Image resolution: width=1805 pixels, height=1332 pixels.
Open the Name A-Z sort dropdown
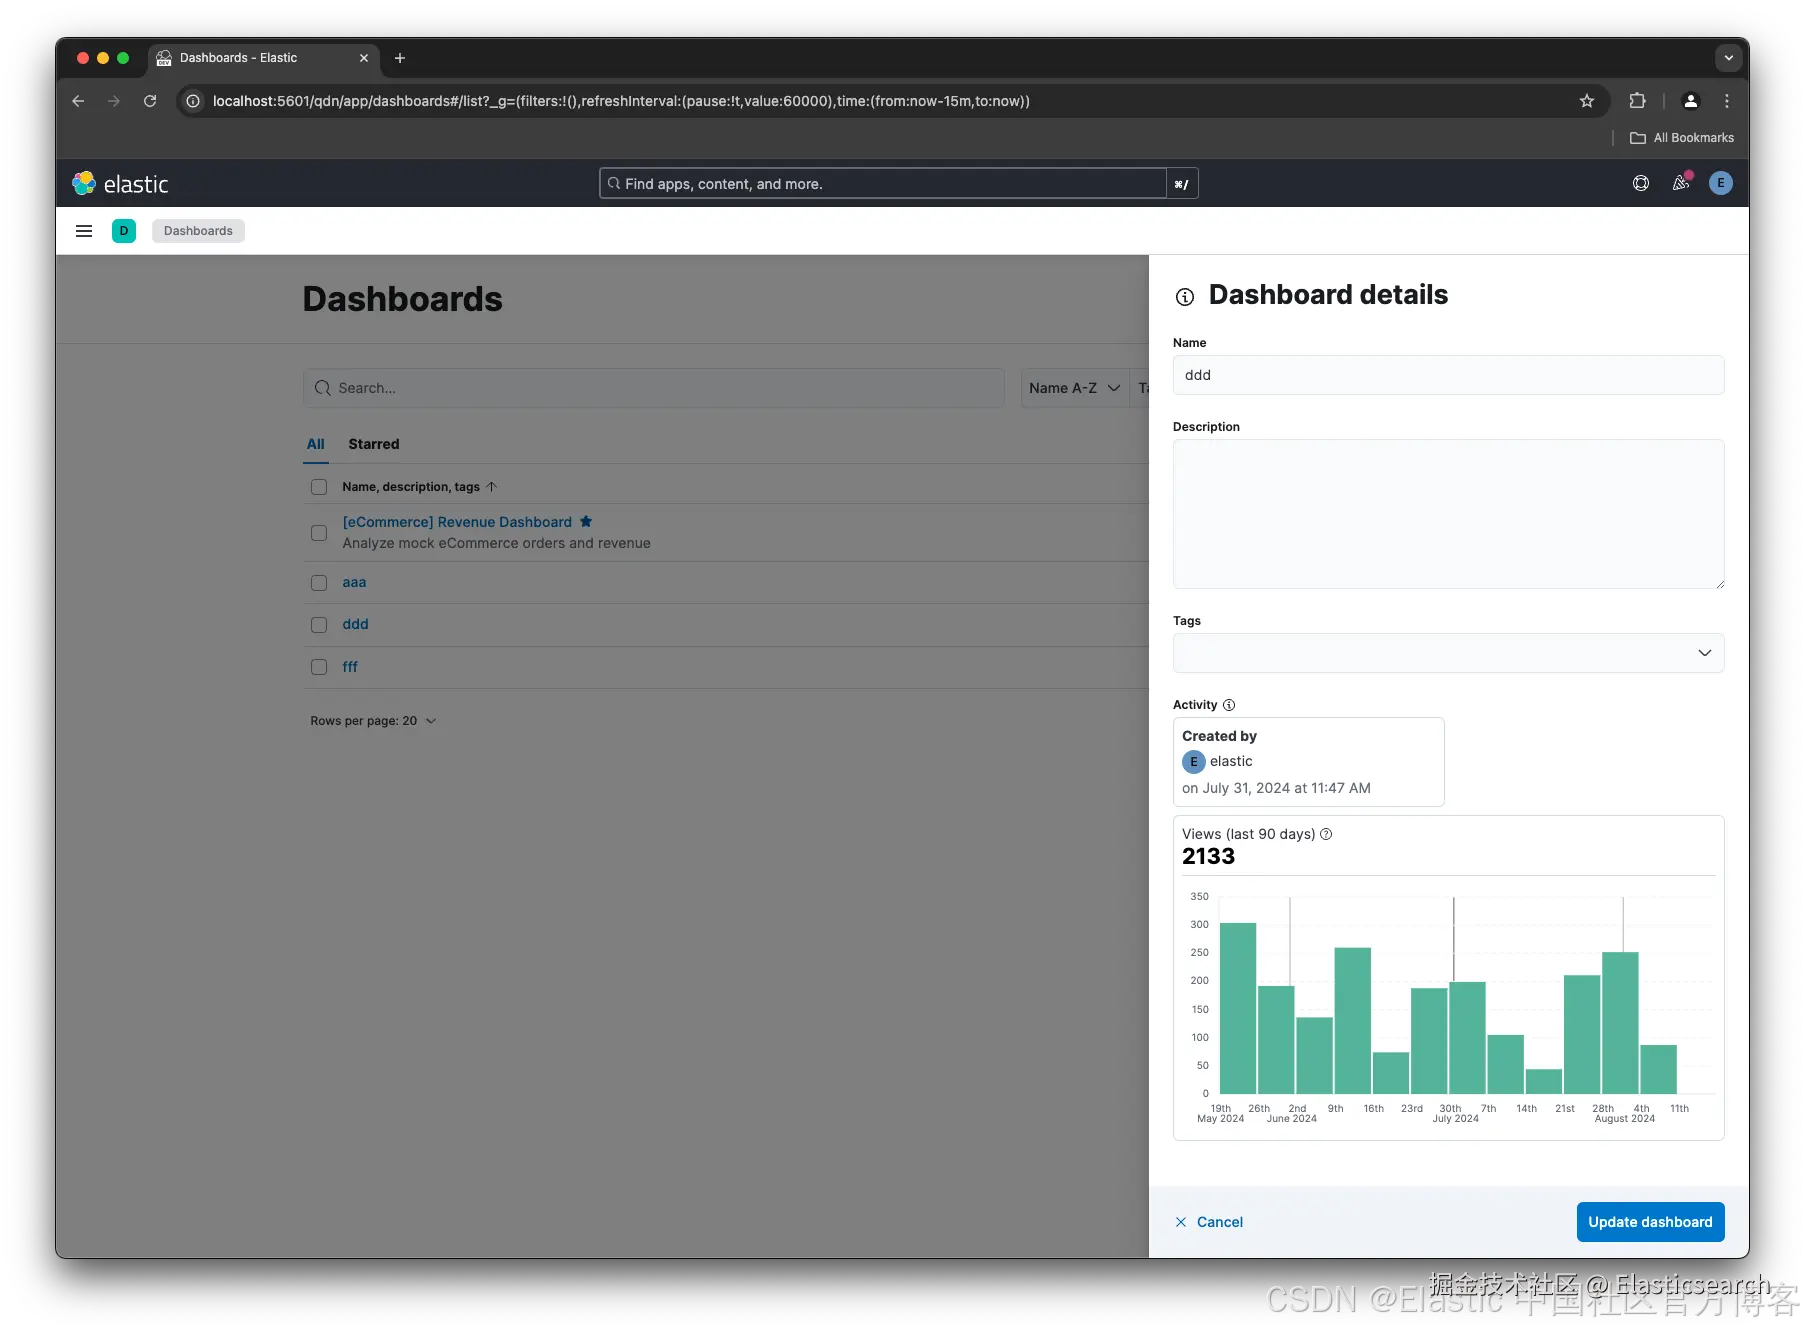1074,388
